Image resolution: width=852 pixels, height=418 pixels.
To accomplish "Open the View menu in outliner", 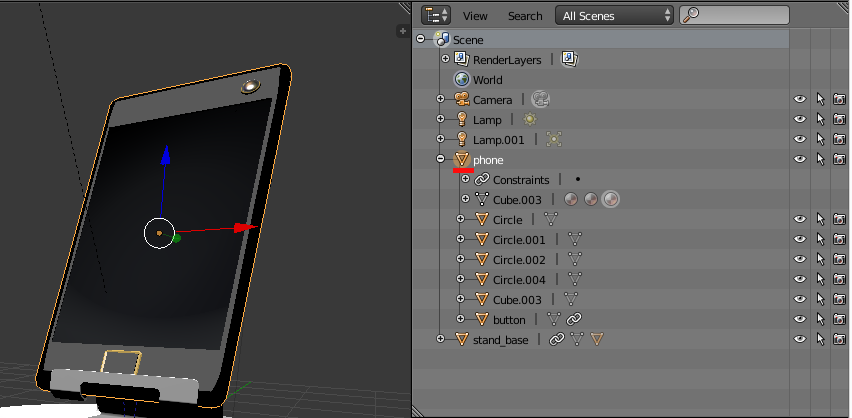I will [475, 16].
